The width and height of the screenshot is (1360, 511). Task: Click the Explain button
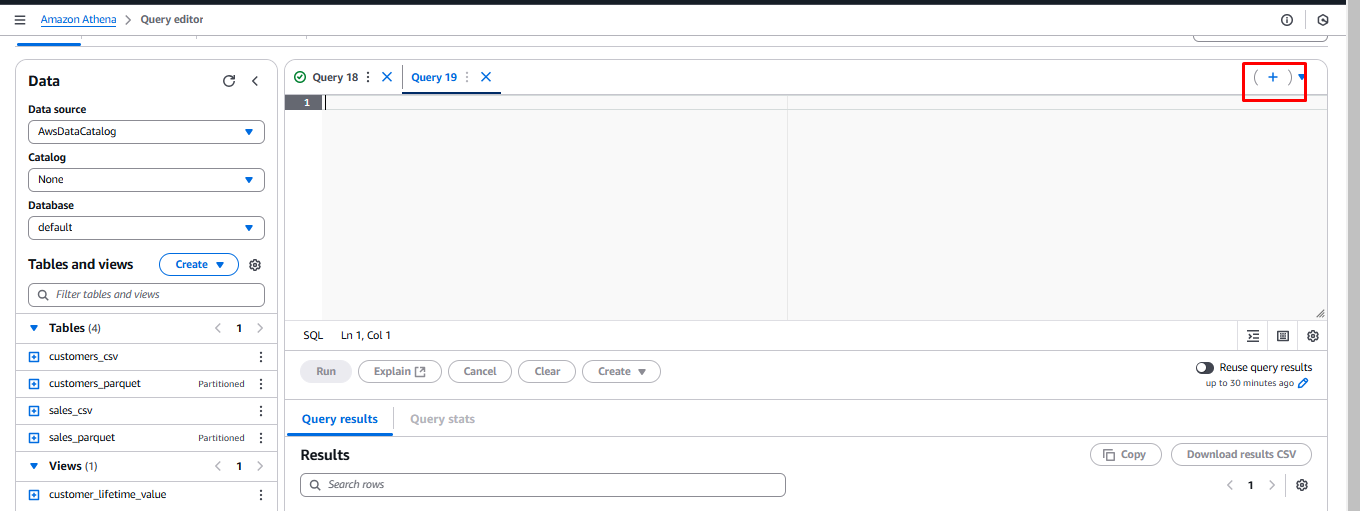click(x=399, y=371)
